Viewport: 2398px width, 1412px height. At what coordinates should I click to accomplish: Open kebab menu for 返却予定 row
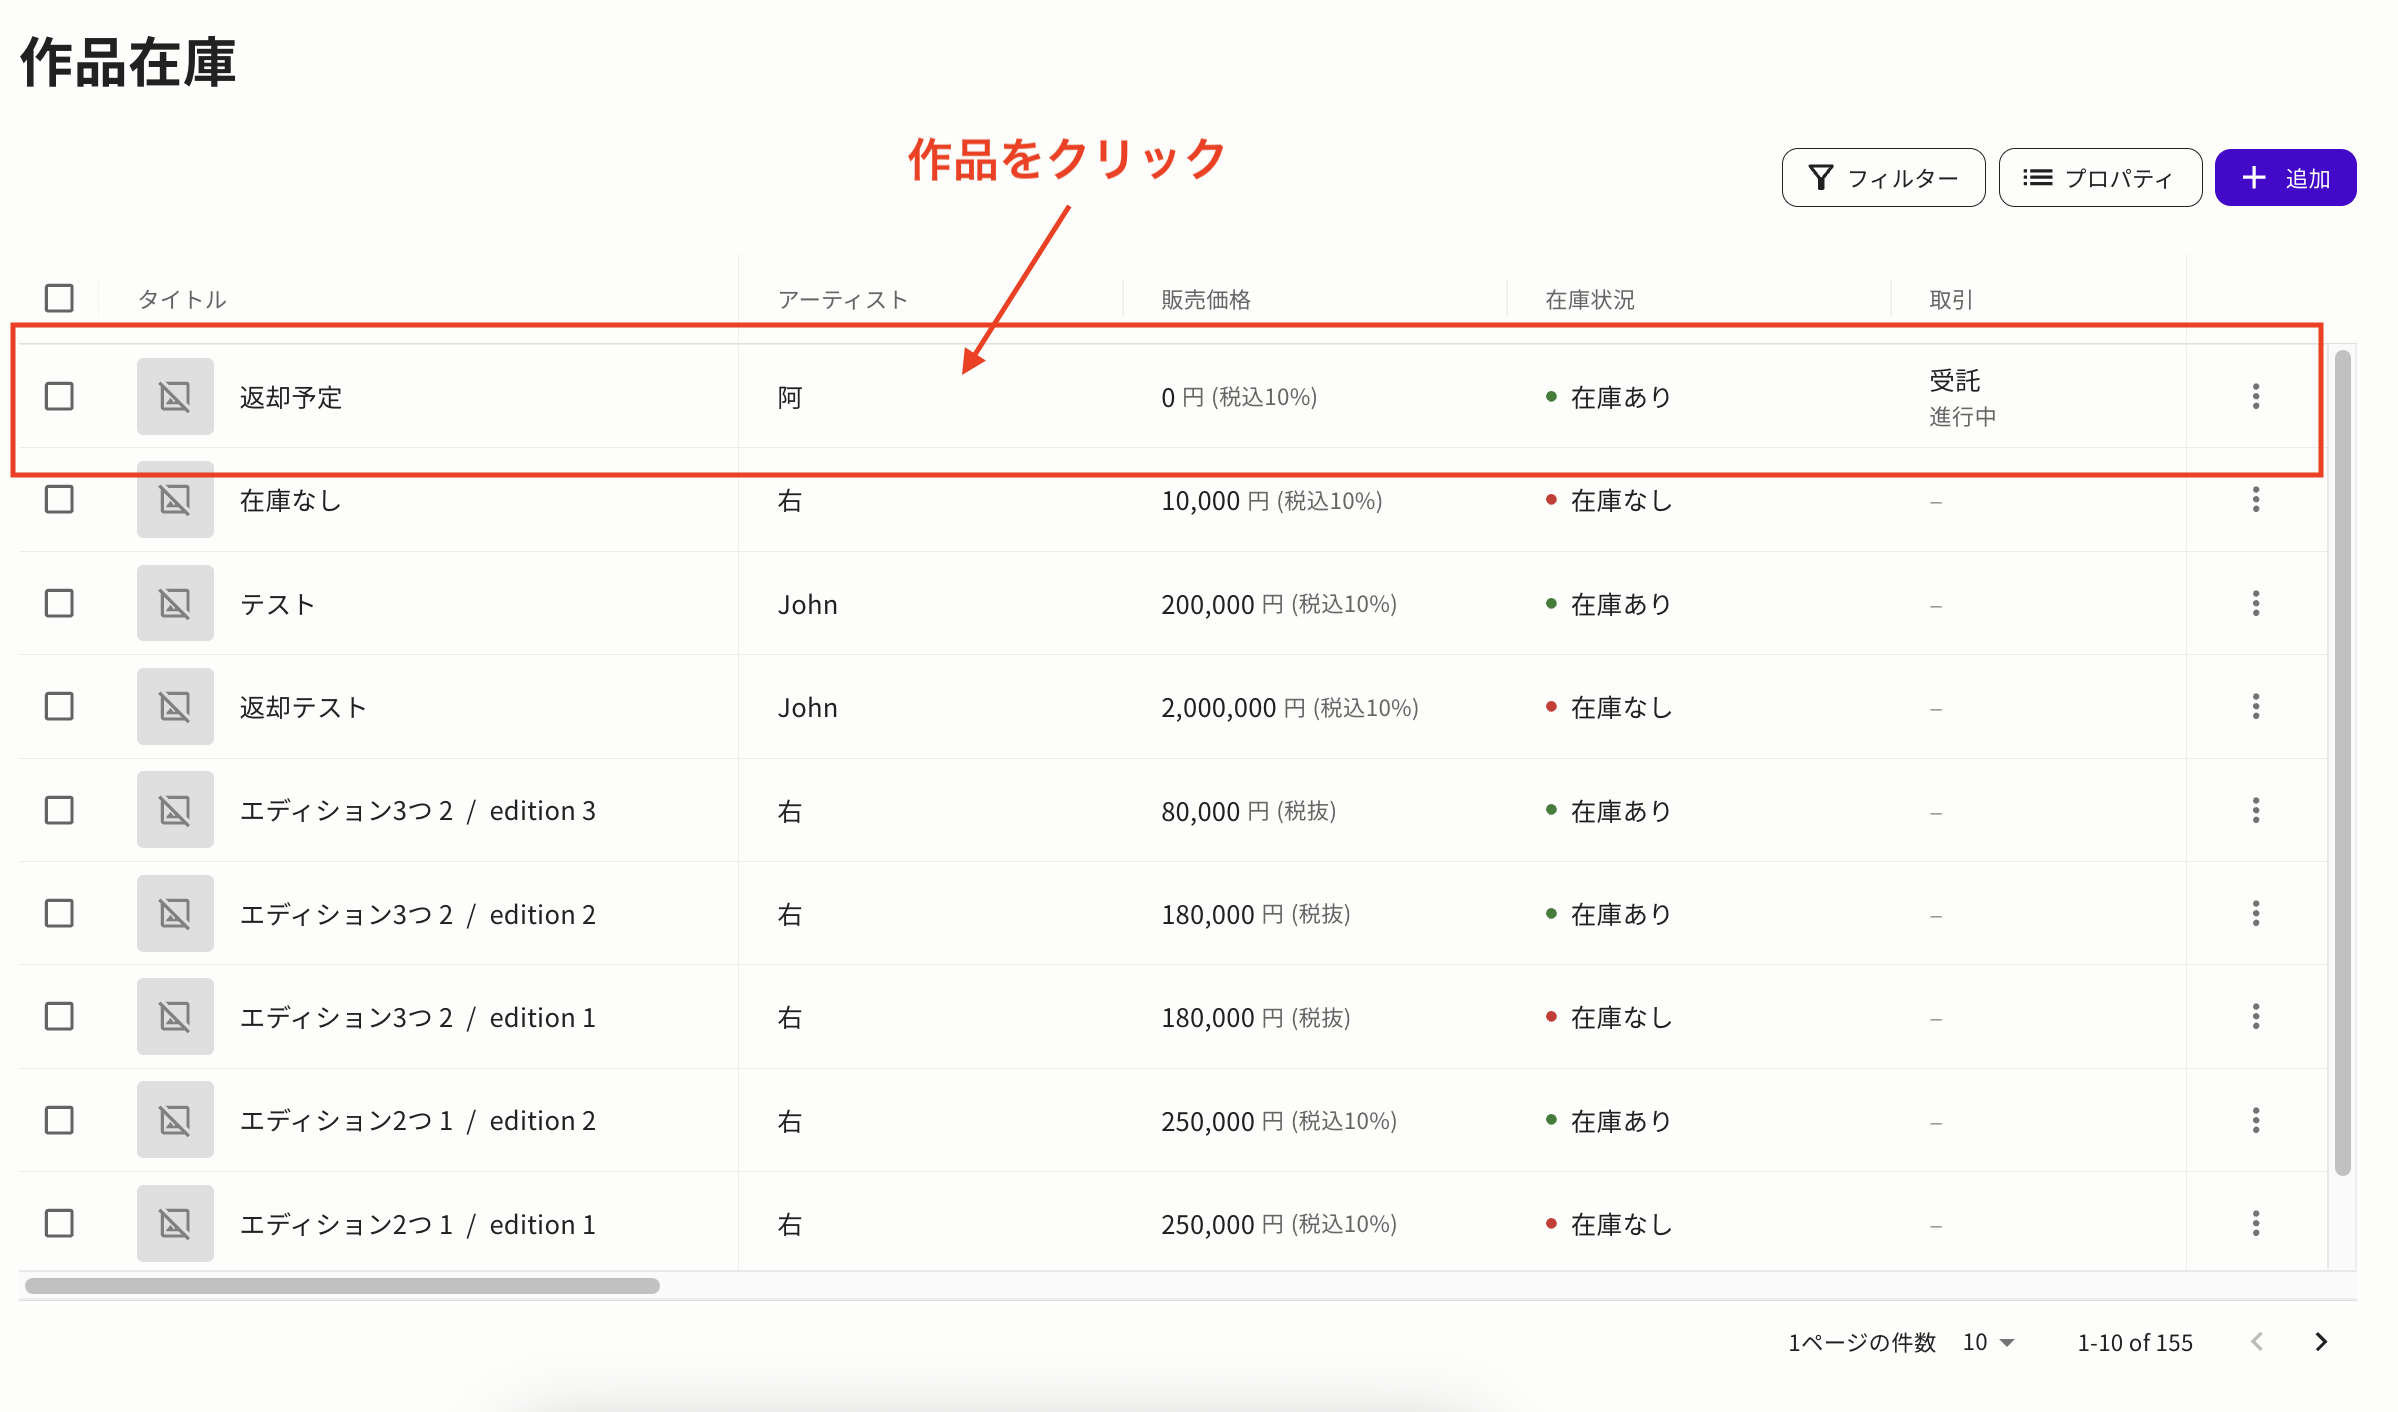[2255, 397]
